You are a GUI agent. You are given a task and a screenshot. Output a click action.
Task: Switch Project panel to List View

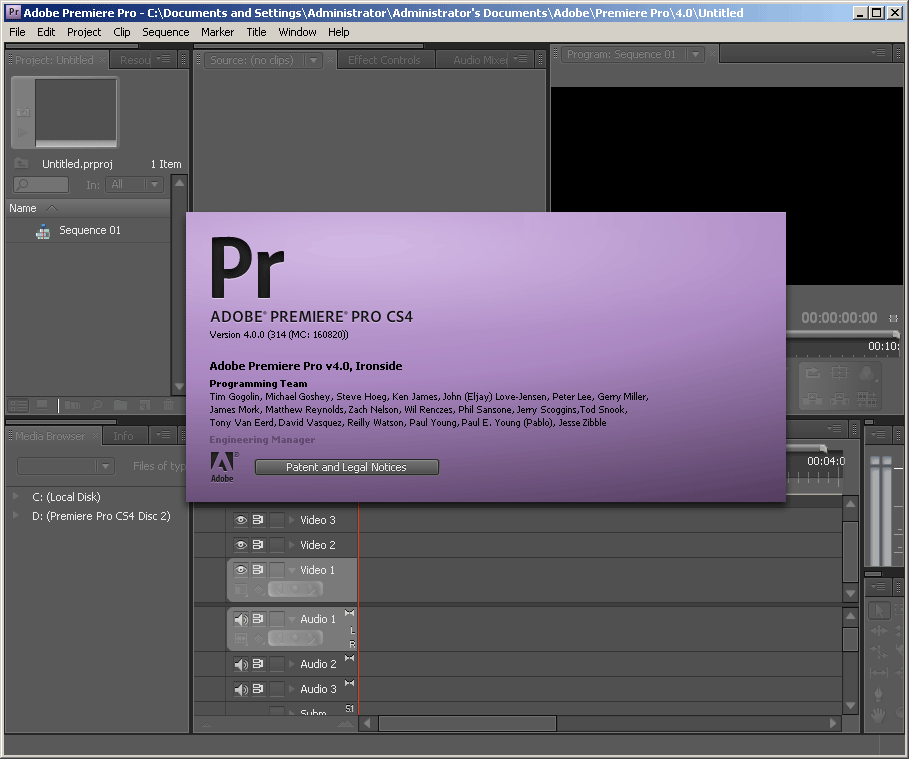pos(19,405)
